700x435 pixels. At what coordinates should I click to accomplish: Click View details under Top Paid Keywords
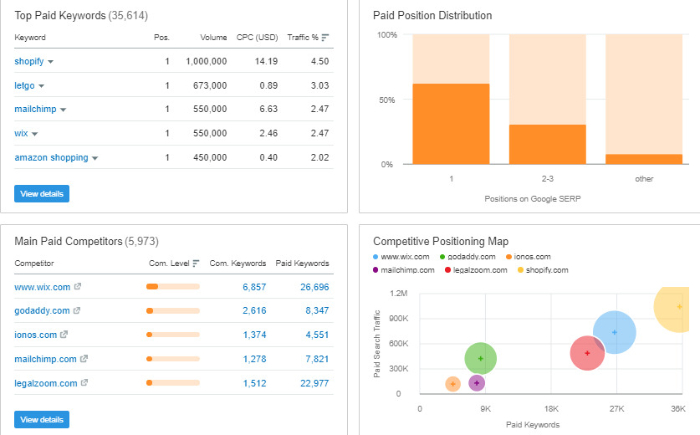click(x=42, y=194)
